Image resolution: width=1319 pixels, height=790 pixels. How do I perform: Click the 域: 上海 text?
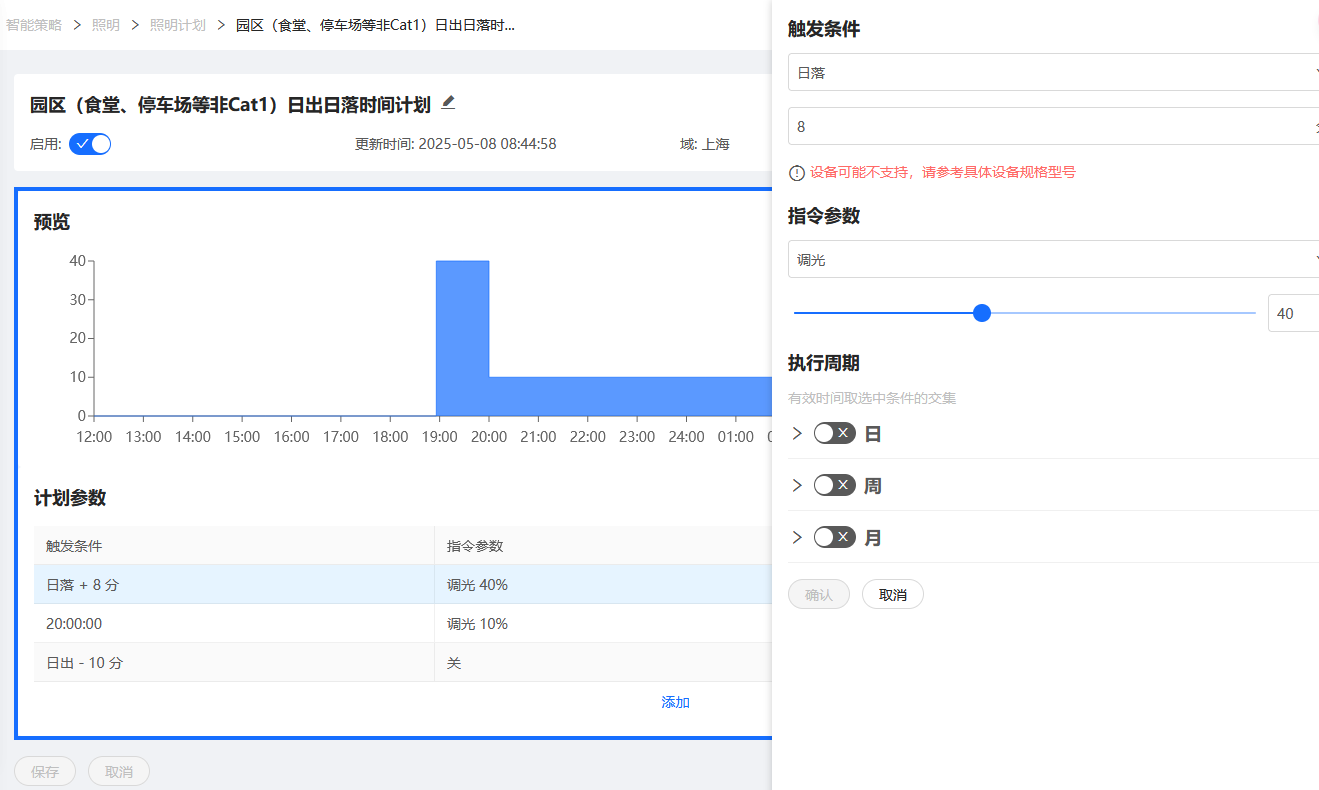point(705,144)
